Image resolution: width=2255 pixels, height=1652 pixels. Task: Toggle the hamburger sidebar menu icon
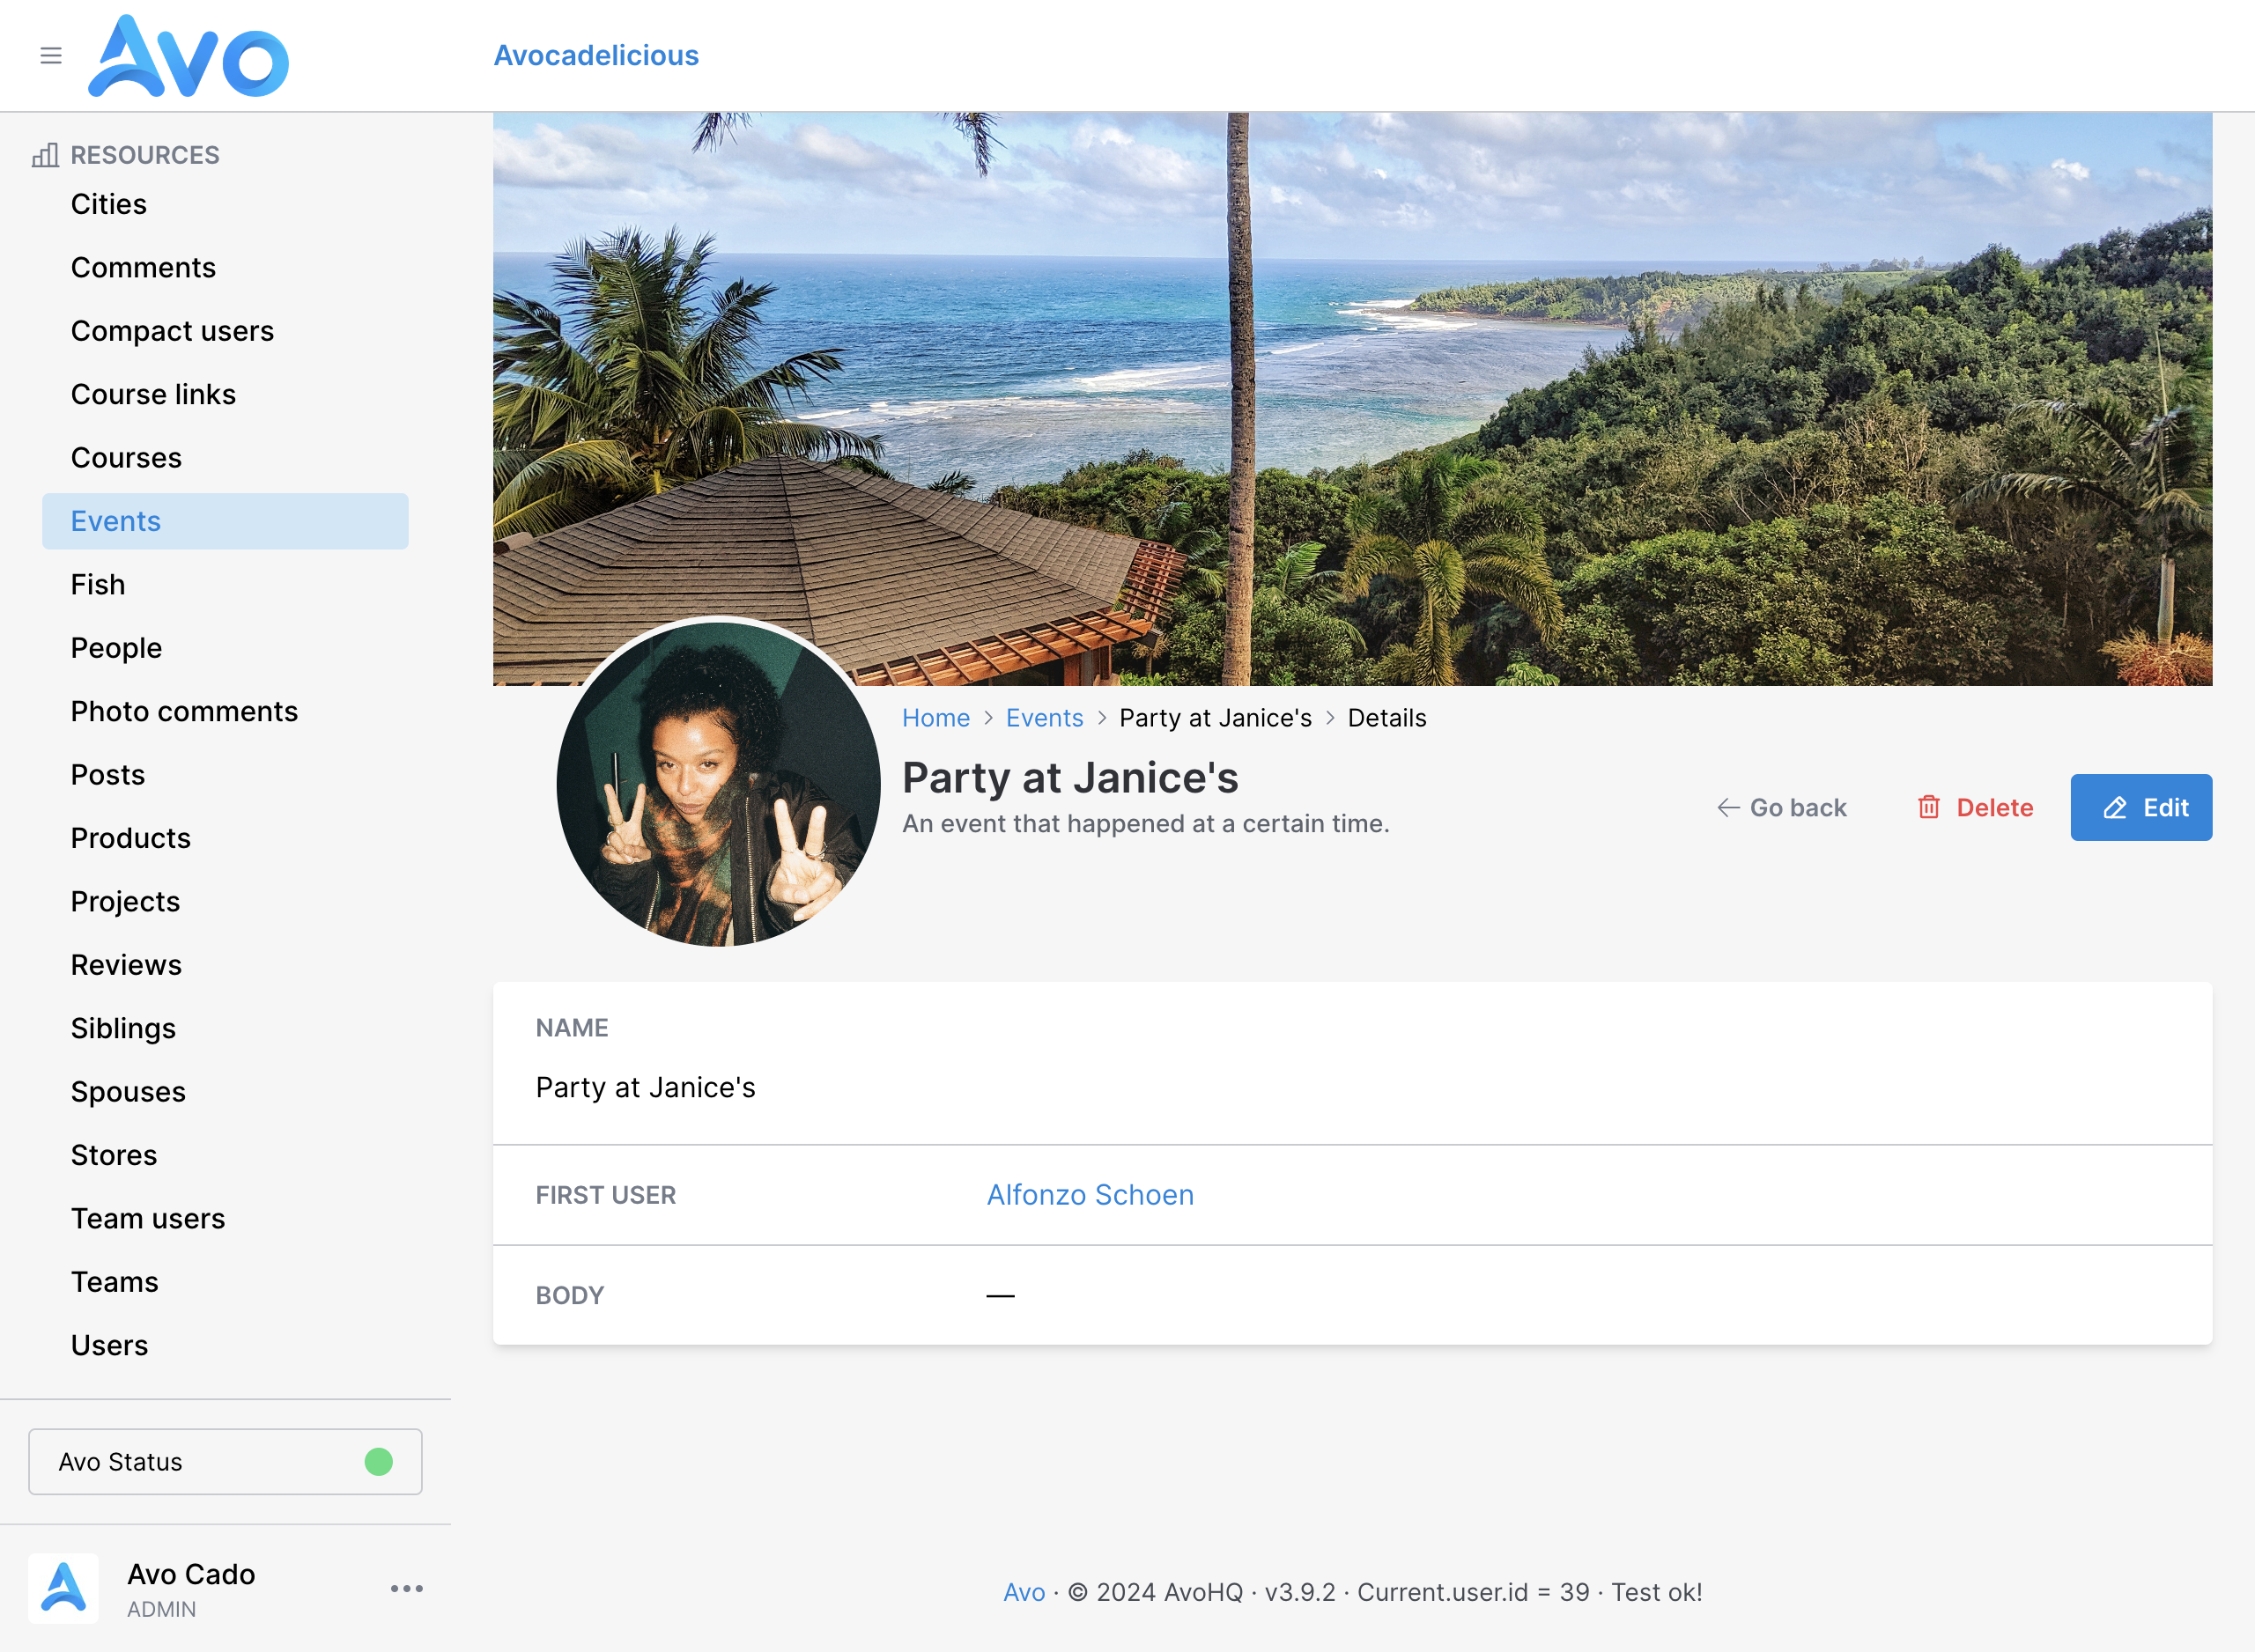[x=51, y=56]
